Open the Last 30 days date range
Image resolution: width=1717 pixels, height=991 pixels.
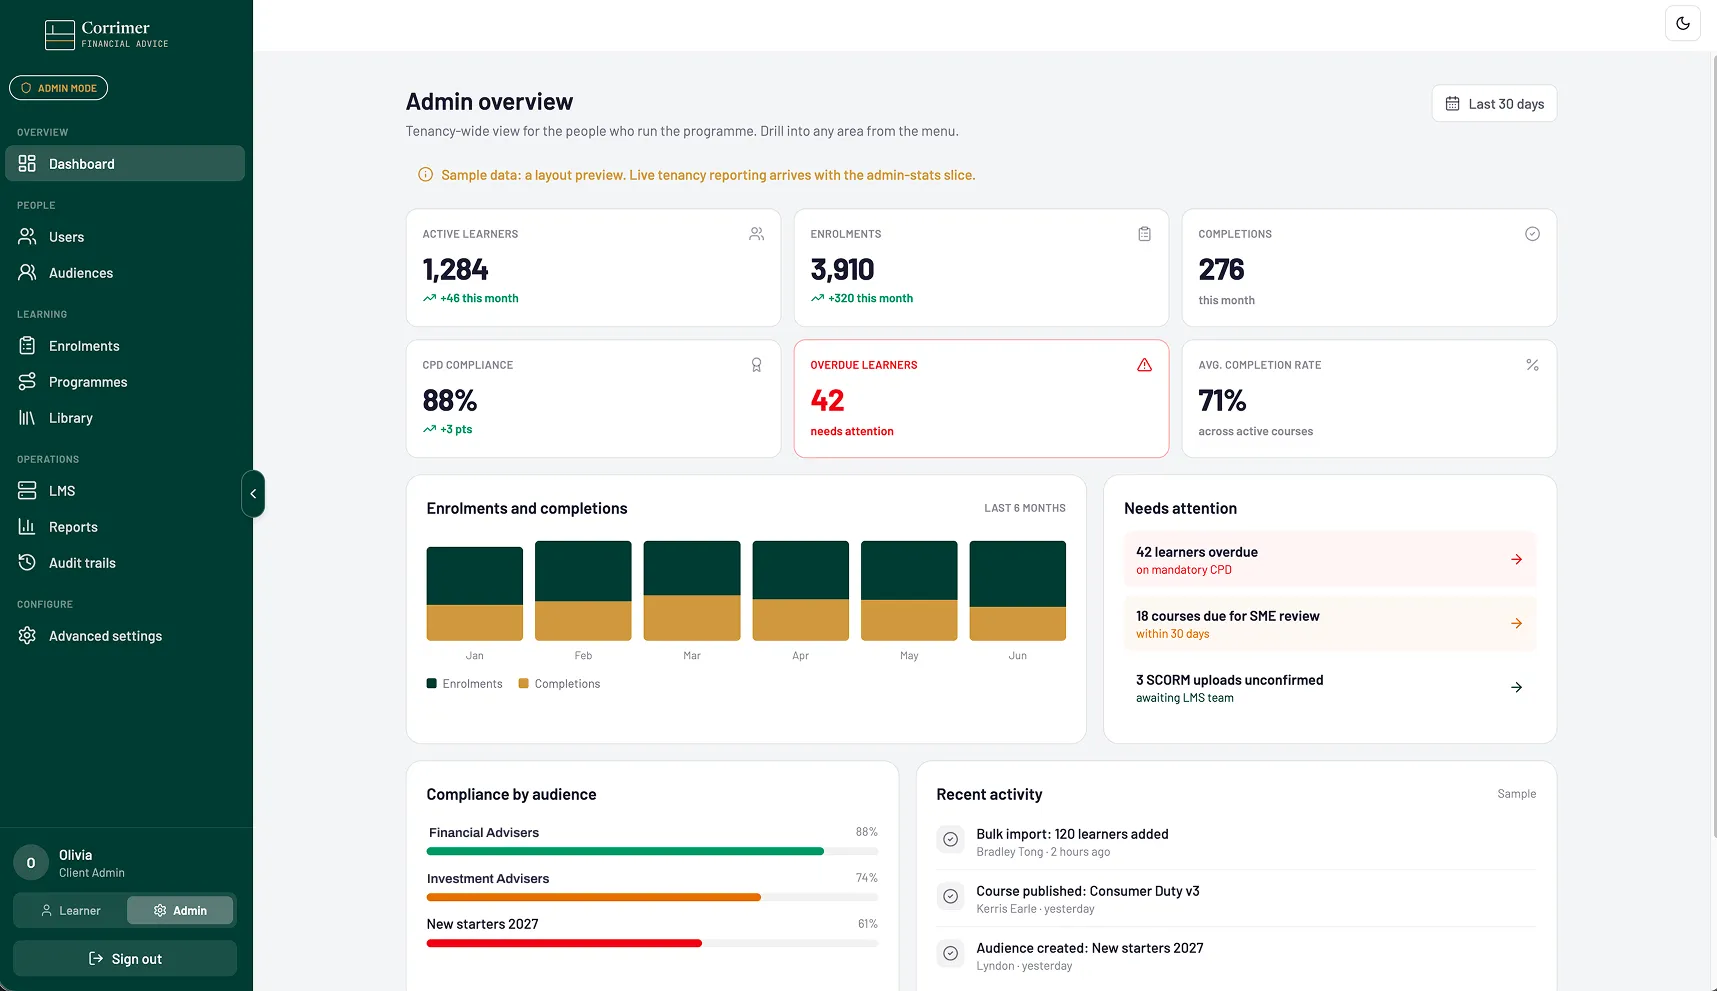pos(1494,104)
